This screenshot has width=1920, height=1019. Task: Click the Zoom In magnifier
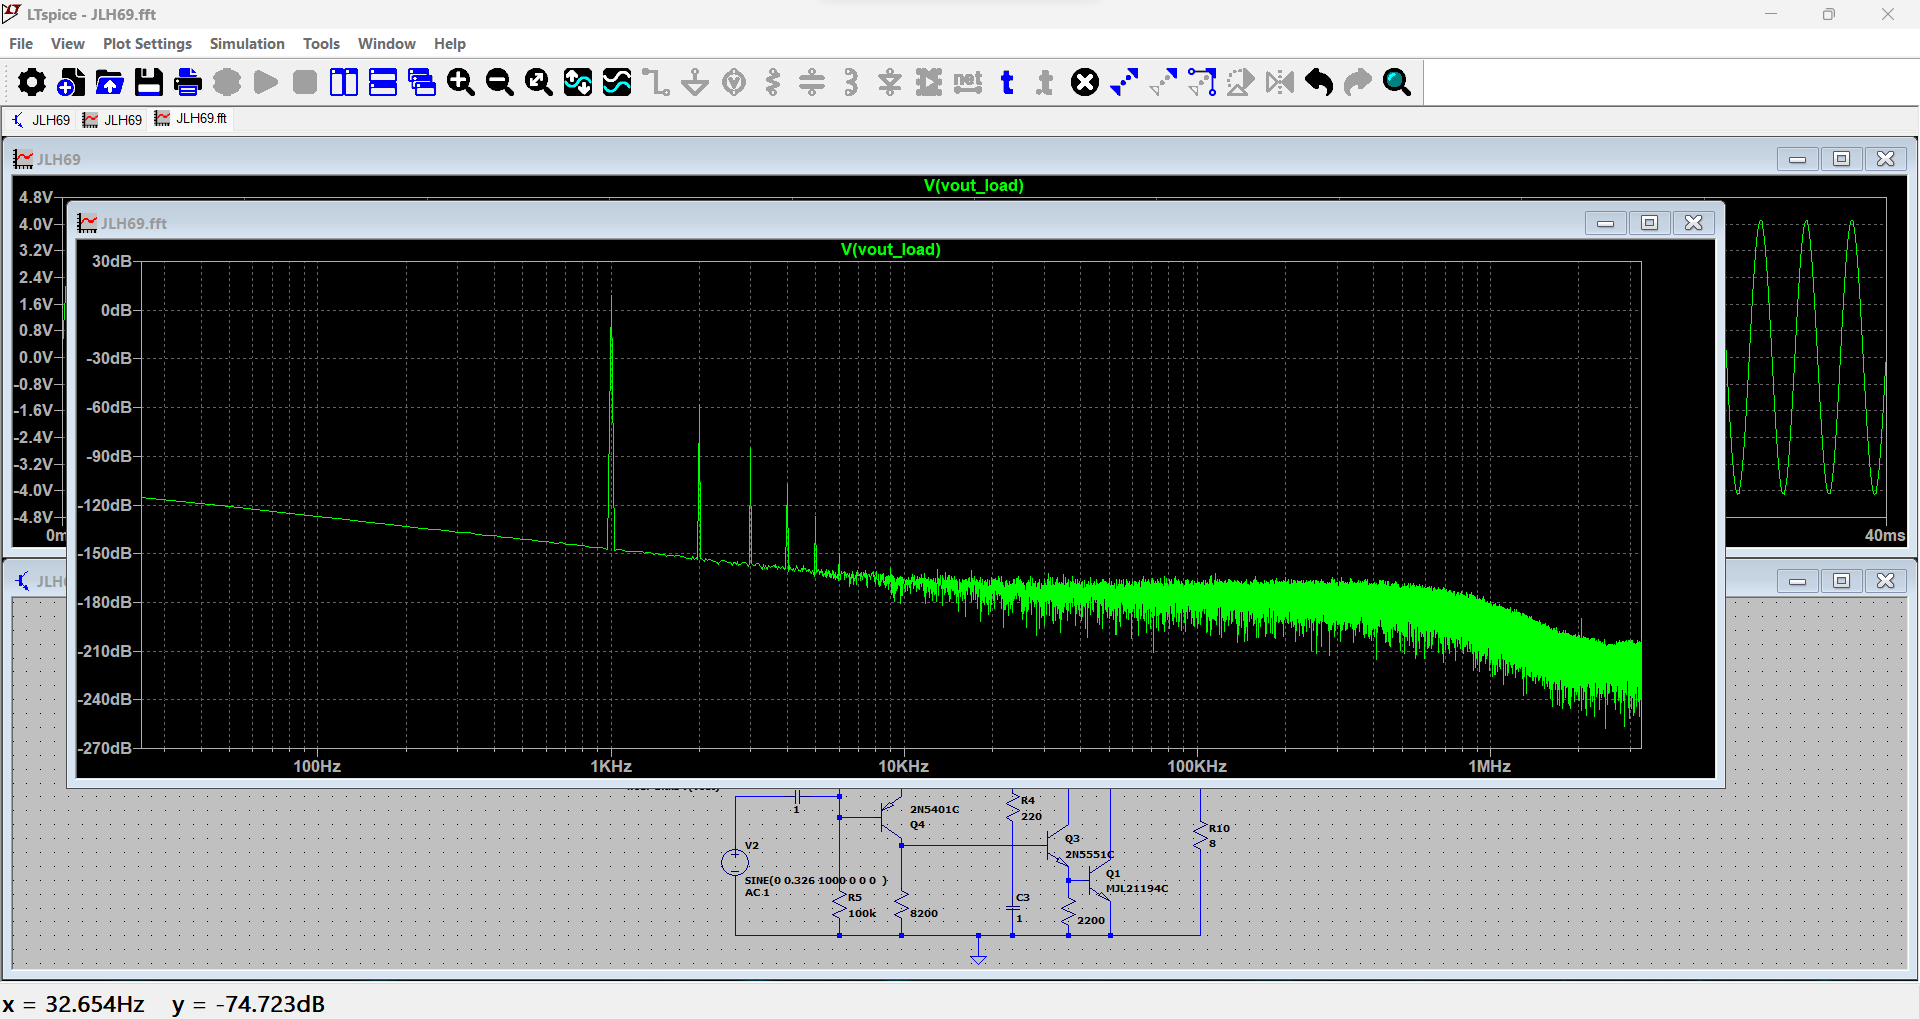point(461,82)
